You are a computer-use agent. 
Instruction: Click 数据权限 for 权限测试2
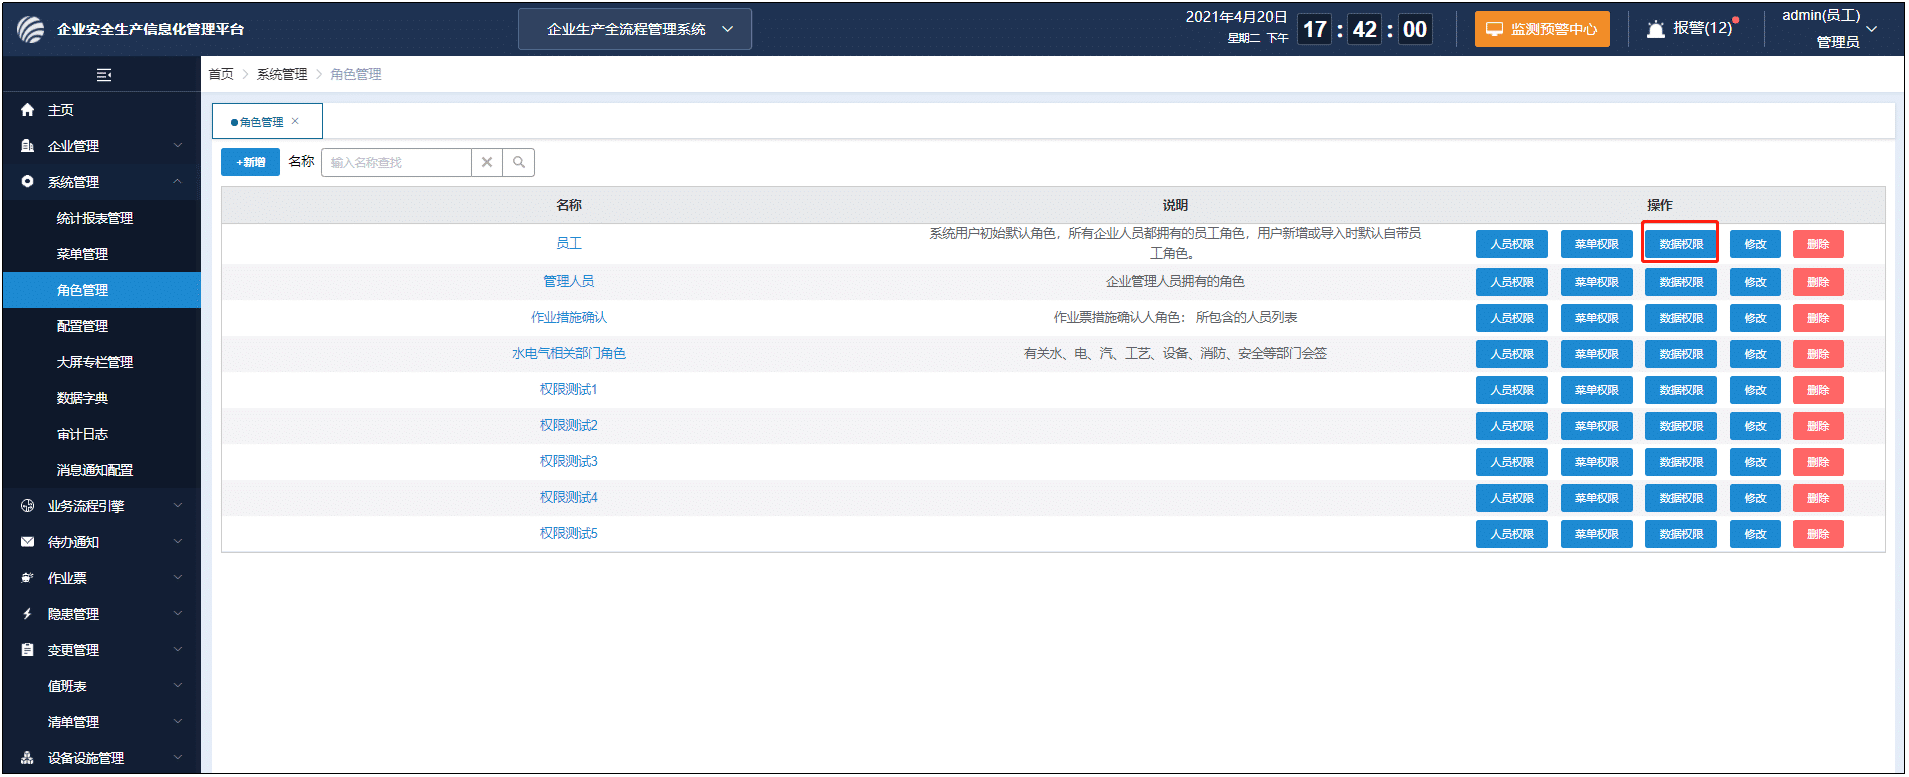coord(1681,426)
